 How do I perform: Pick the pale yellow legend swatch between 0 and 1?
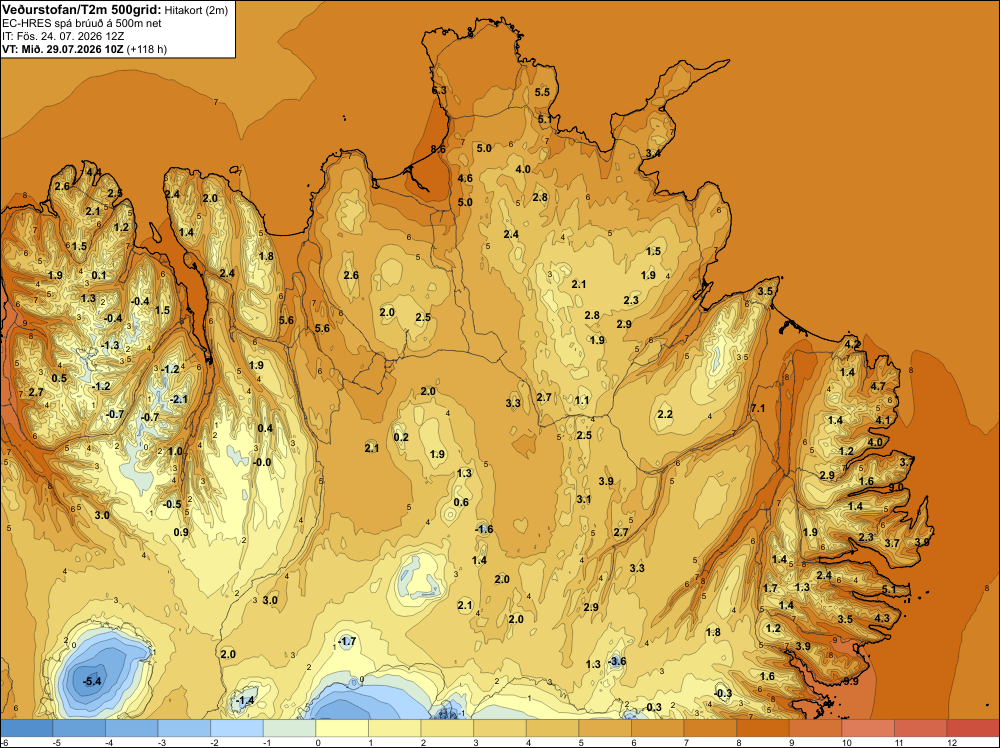[x=342, y=728]
